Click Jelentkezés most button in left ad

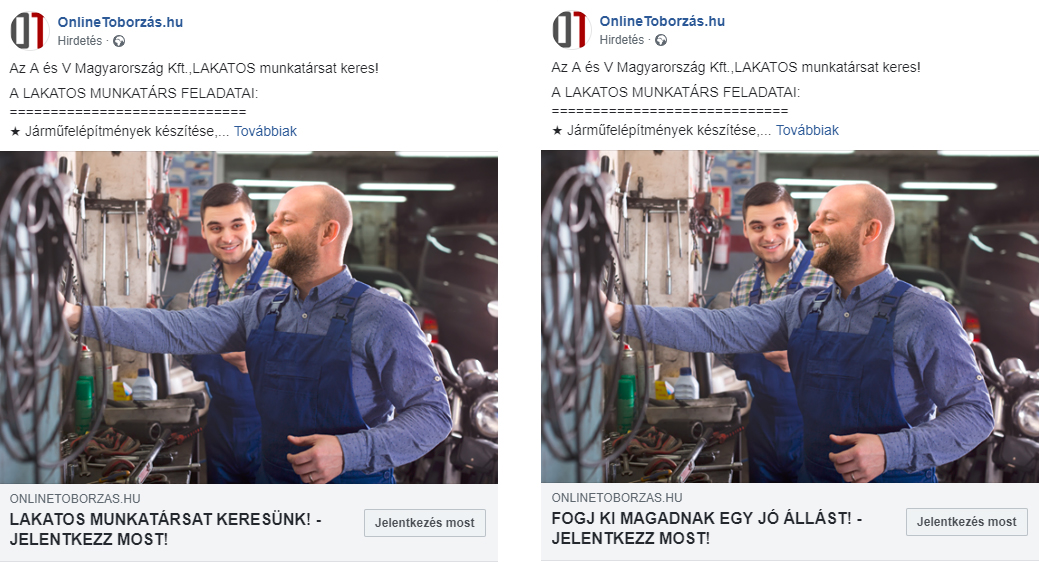pyautogui.click(x=425, y=523)
